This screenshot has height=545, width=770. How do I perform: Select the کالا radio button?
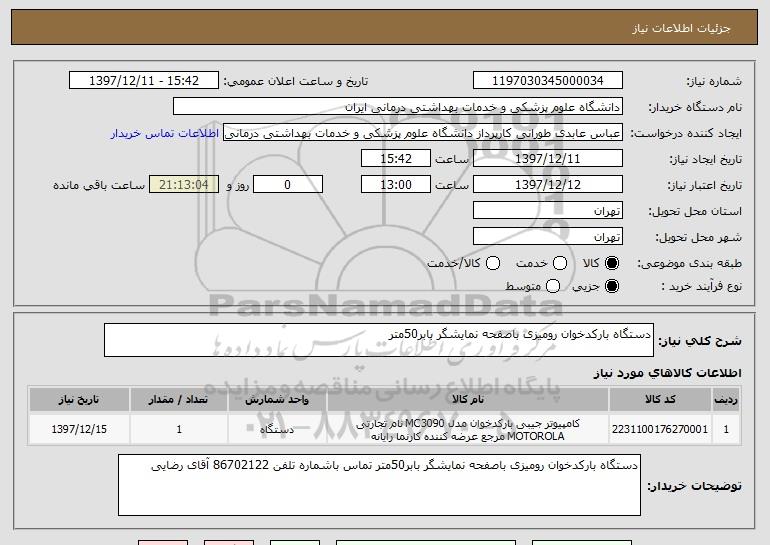[612, 264]
